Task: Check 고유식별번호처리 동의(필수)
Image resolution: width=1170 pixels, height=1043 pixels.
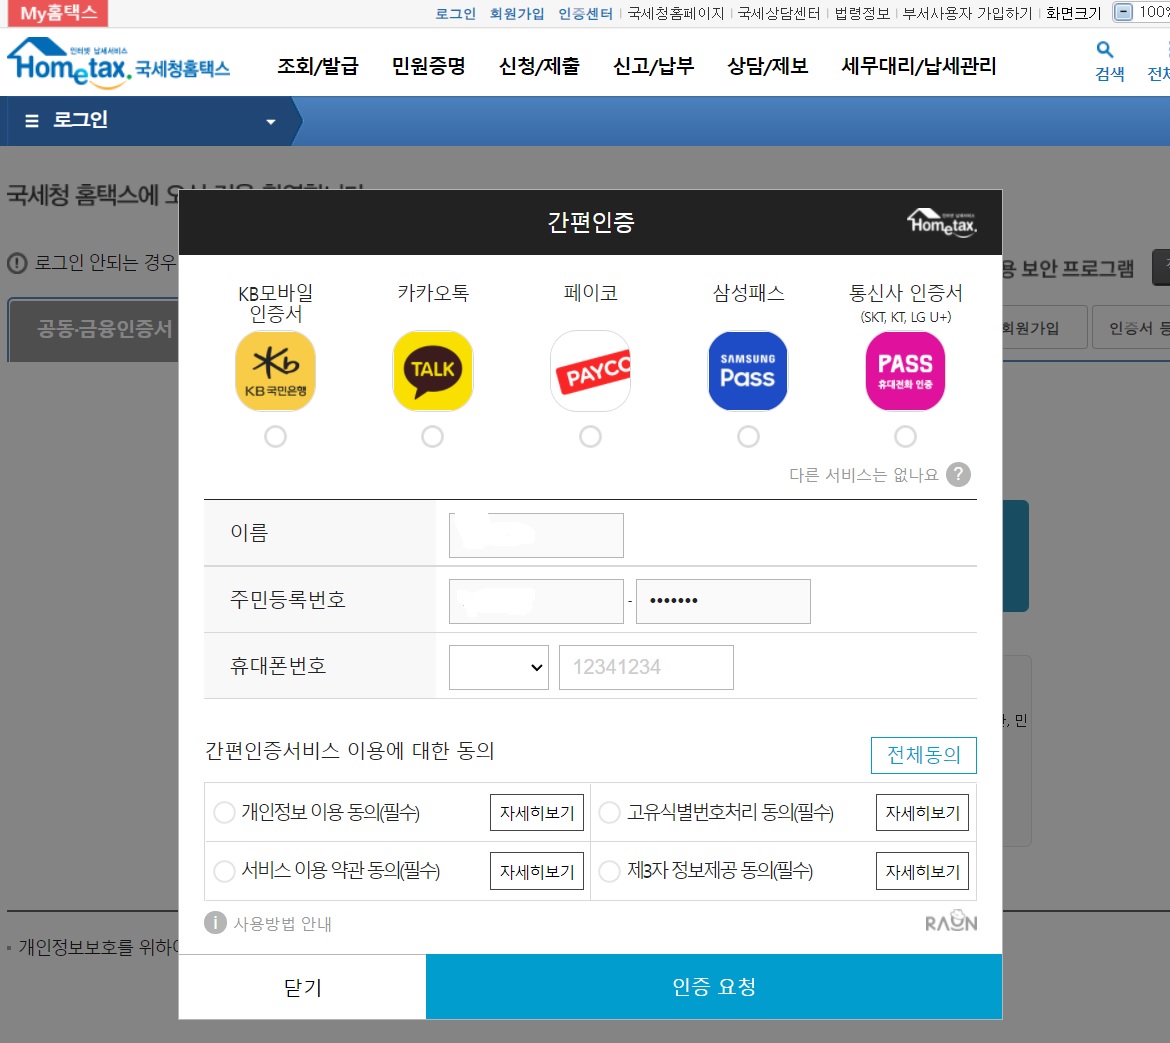Action: coord(610,812)
